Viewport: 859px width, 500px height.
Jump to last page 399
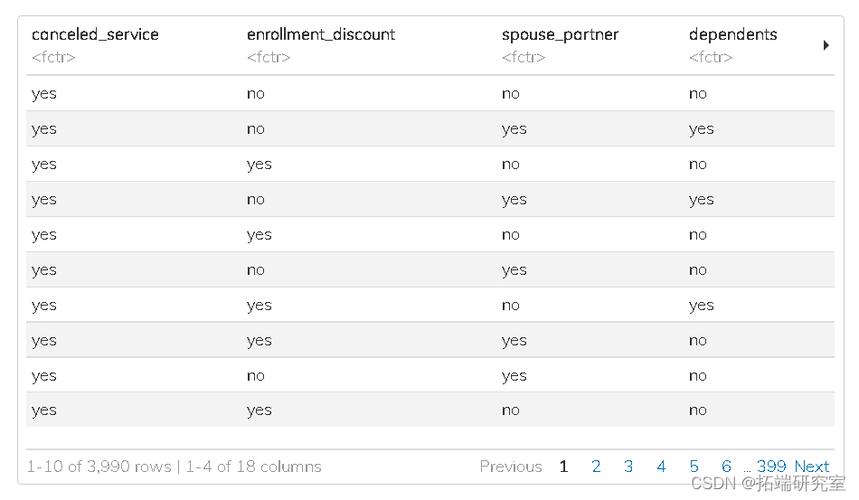771,467
